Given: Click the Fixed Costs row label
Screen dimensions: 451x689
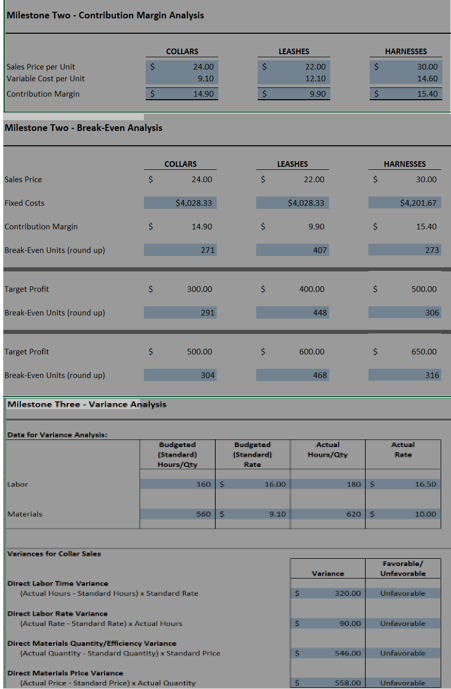Looking at the screenshot, I should [x=24, y=203].
